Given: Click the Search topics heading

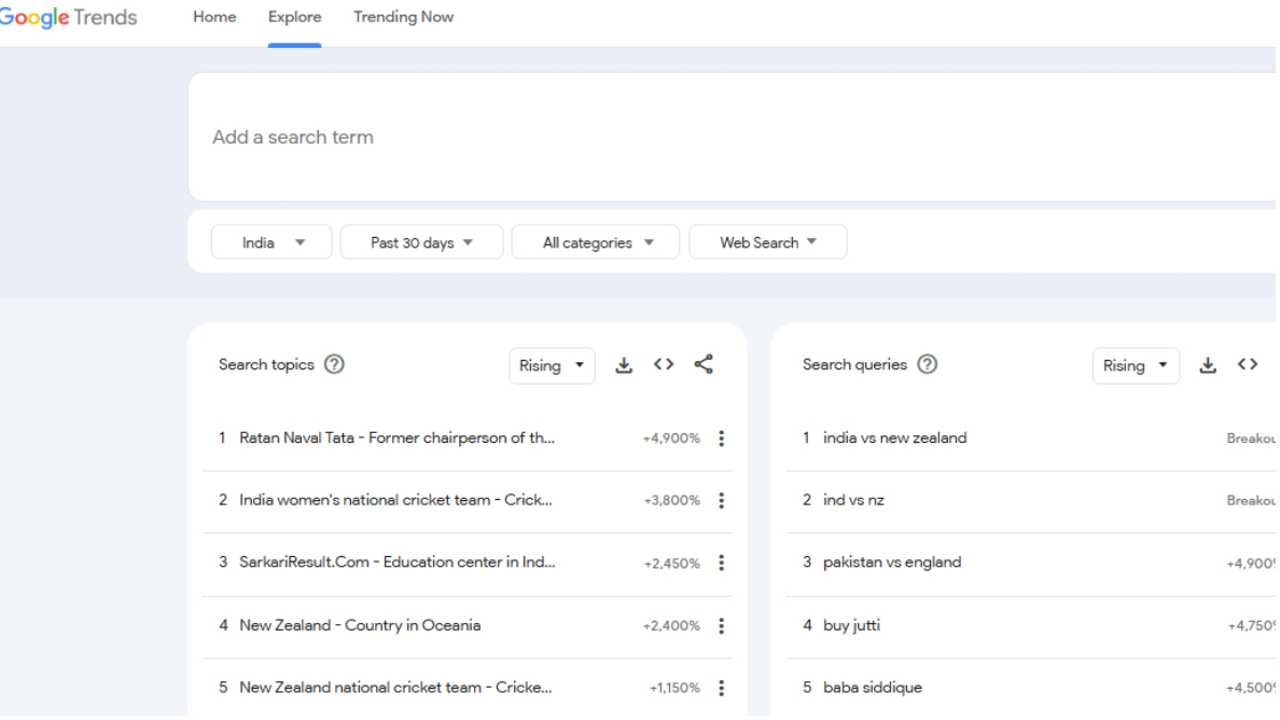Looking at the screenshot, I should point(266,365).
